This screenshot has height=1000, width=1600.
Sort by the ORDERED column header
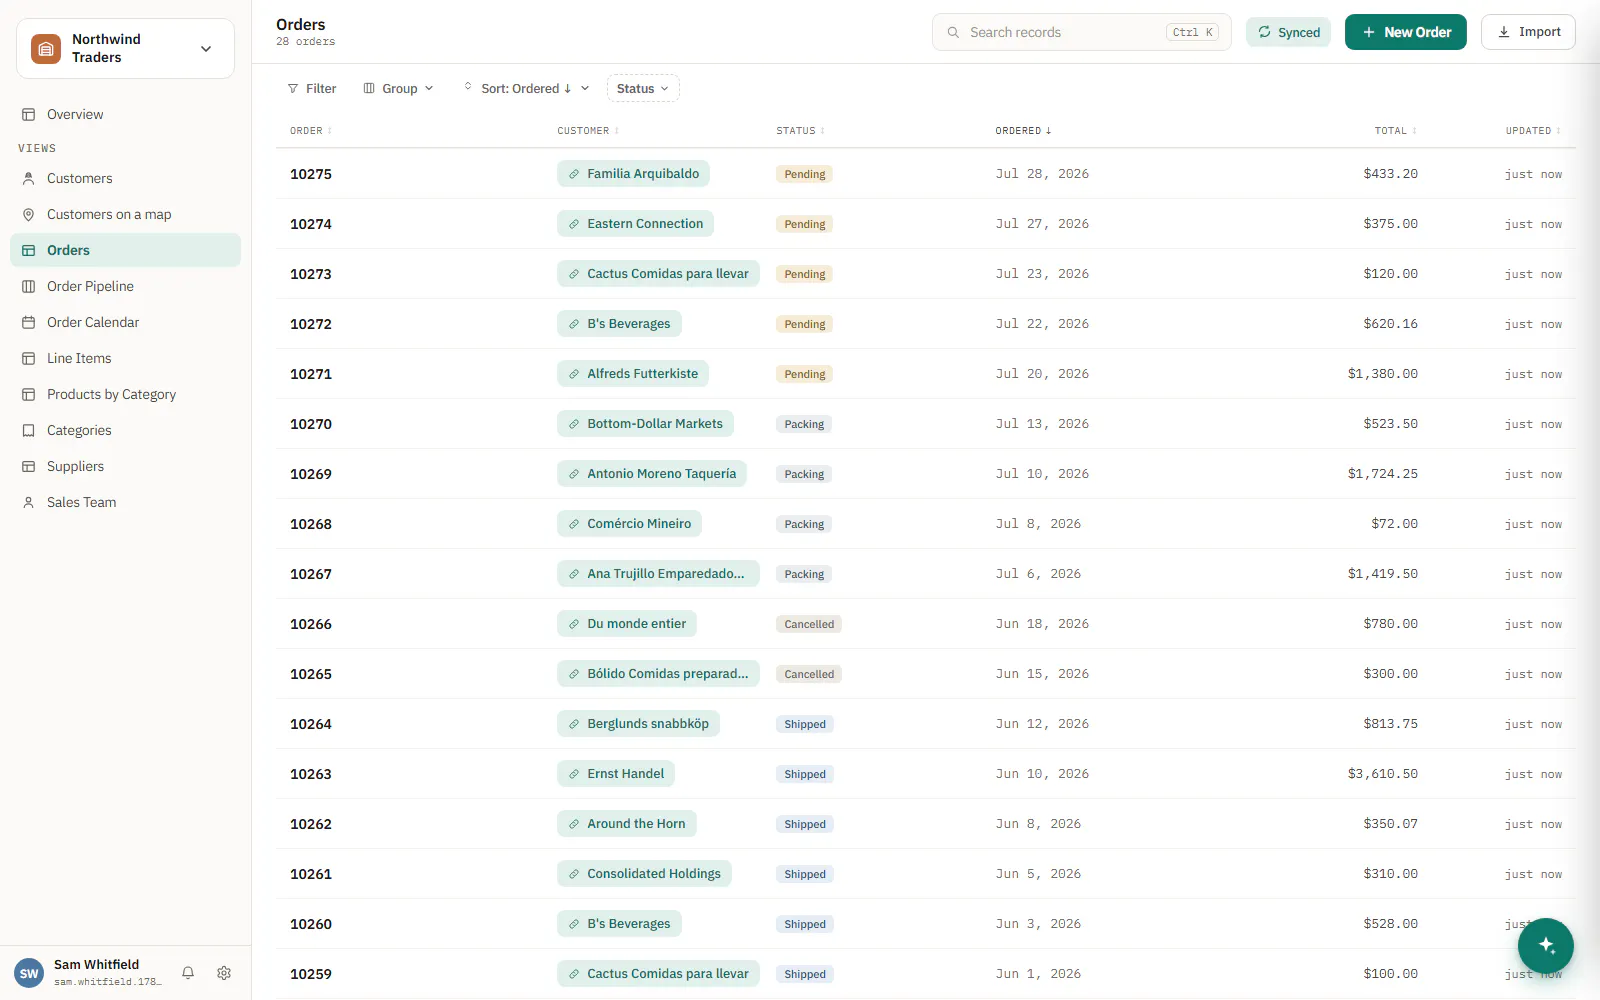[1023, 131]
